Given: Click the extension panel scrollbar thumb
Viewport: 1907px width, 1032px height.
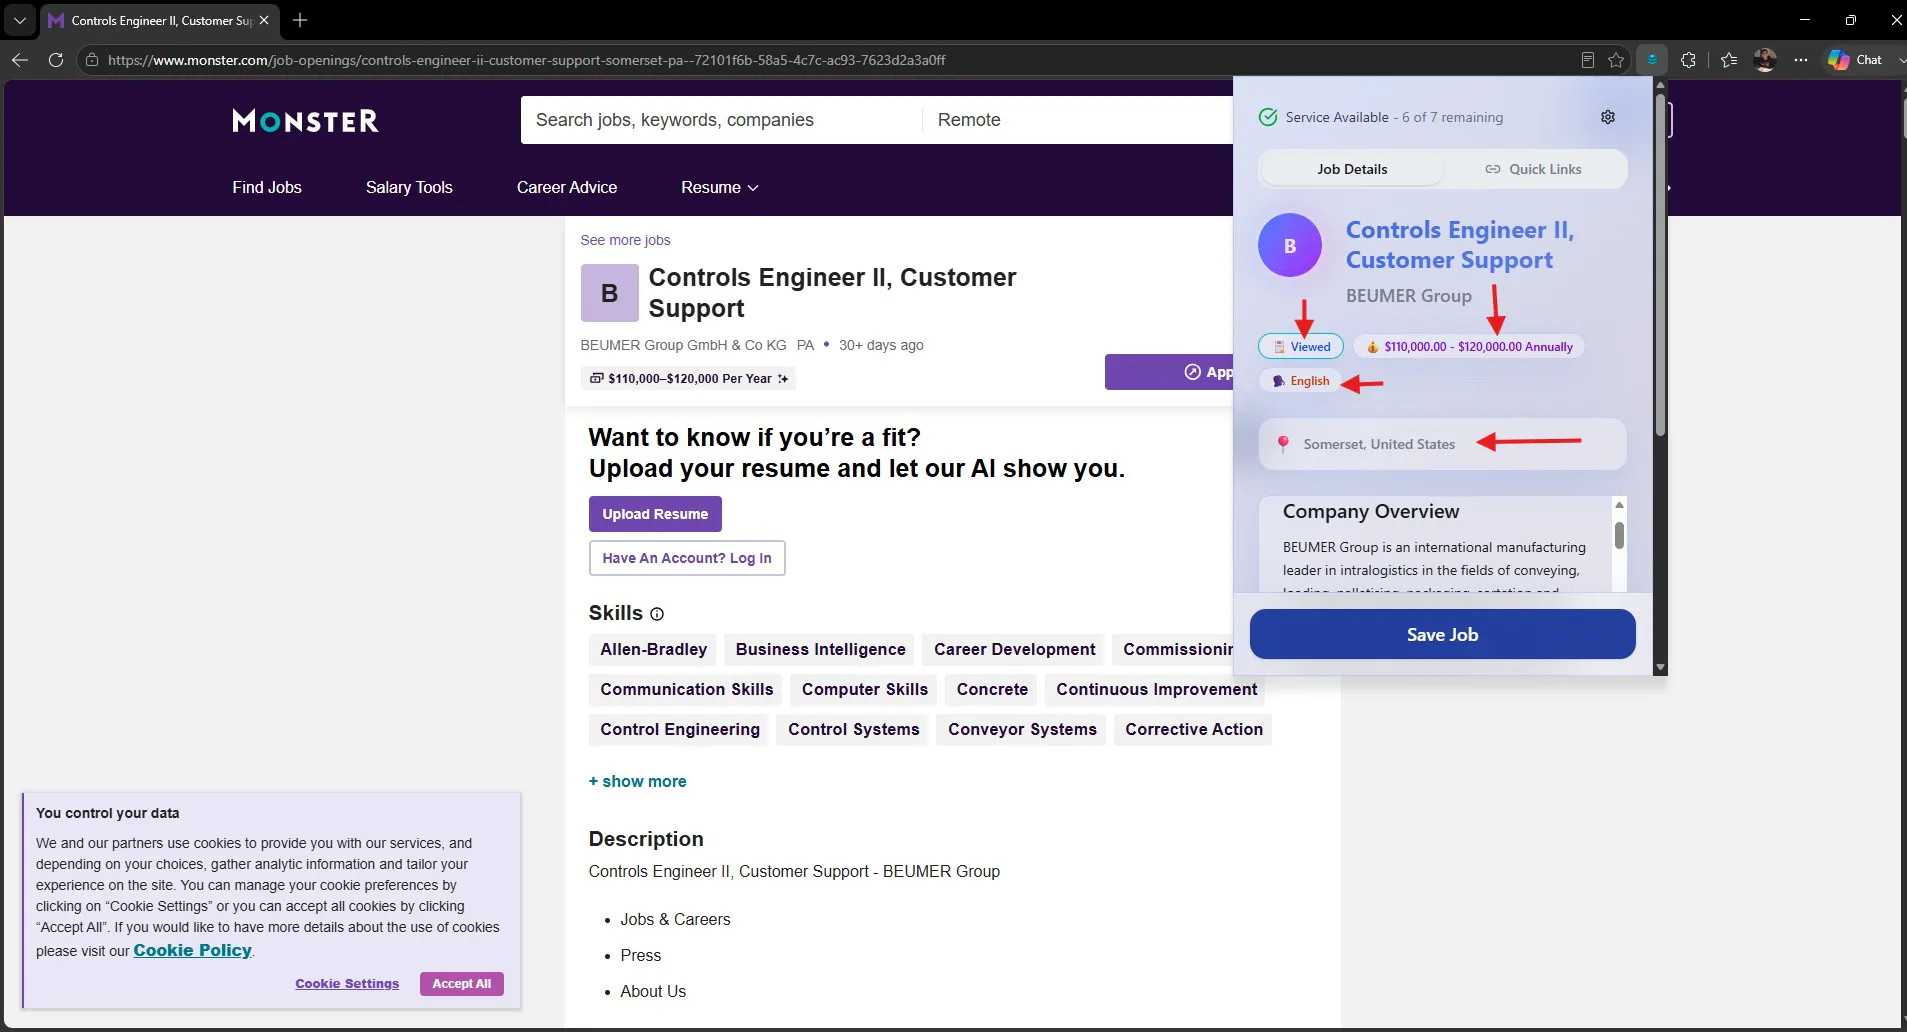Looking at the screenshot, I should point(1660,265).
